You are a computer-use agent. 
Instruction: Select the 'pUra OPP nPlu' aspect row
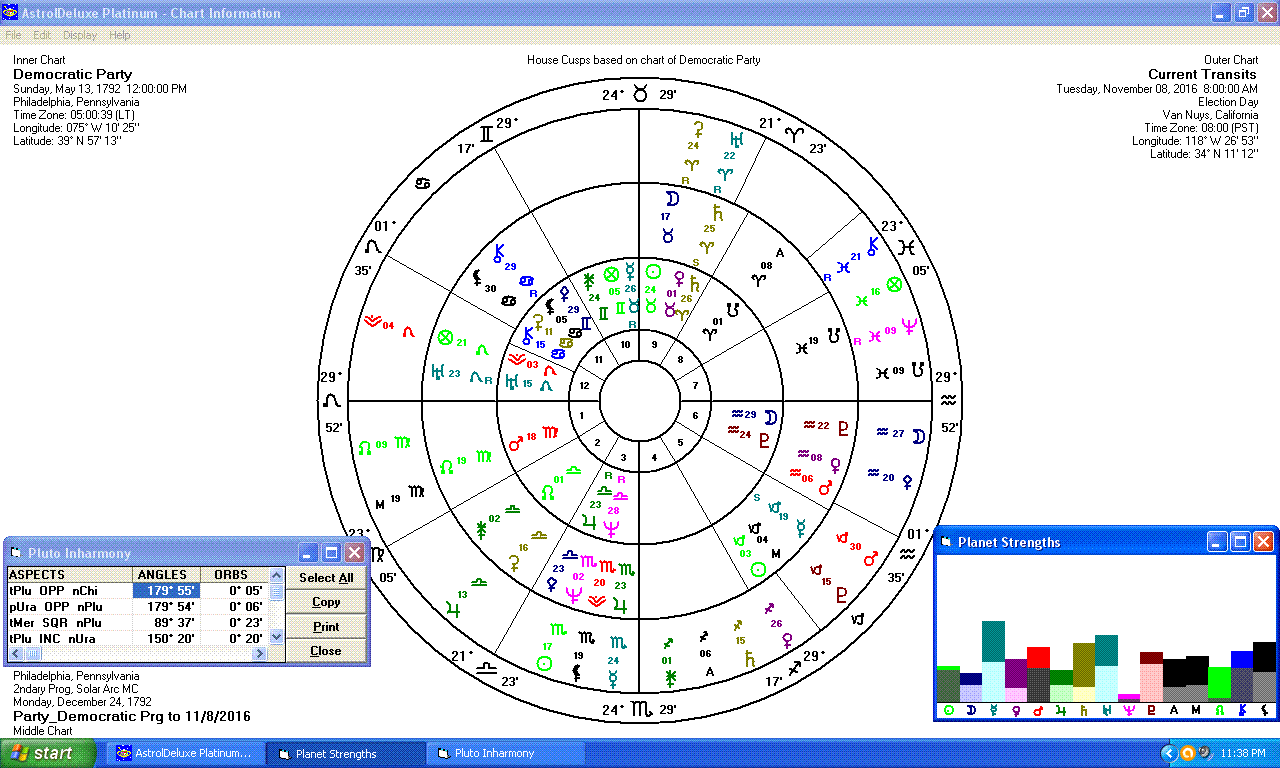(x=139, y=607)
